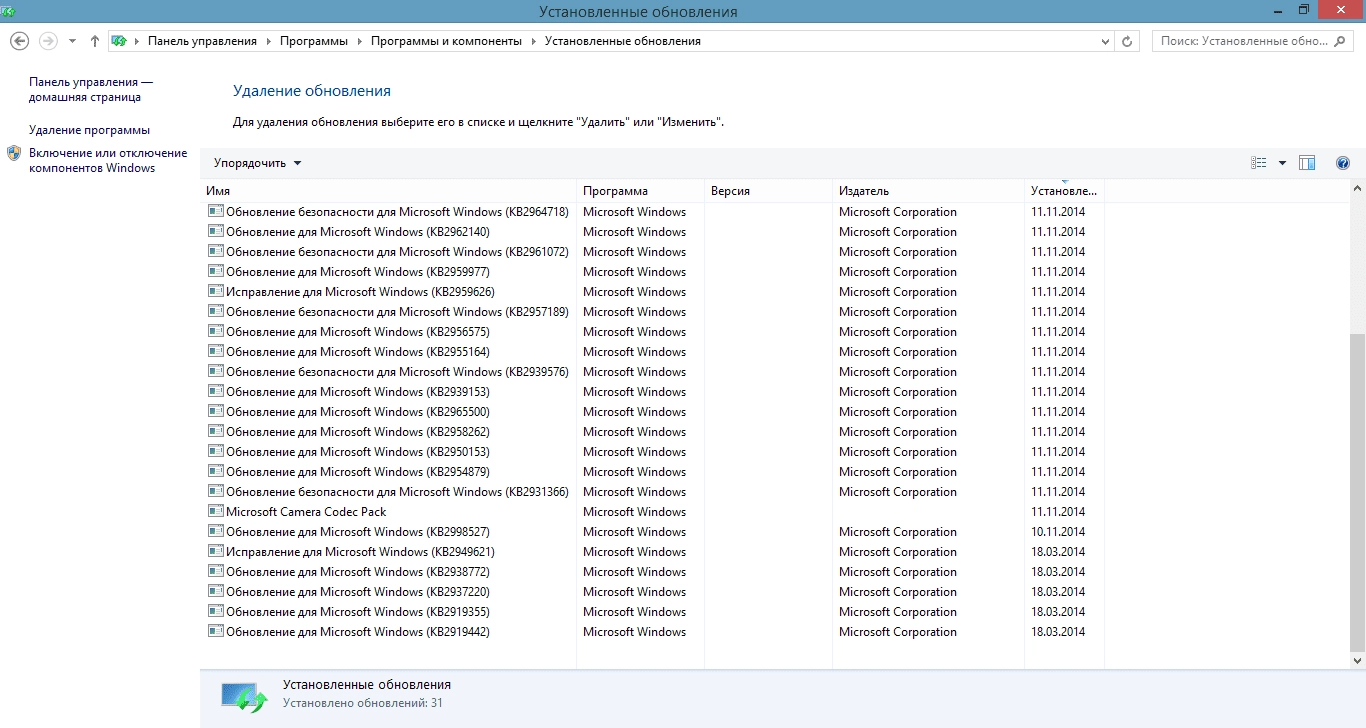The width and height of the screenshot is (1366, 728).
Task: Click the scrollbar up arrow
Action: coord(1357,188)
